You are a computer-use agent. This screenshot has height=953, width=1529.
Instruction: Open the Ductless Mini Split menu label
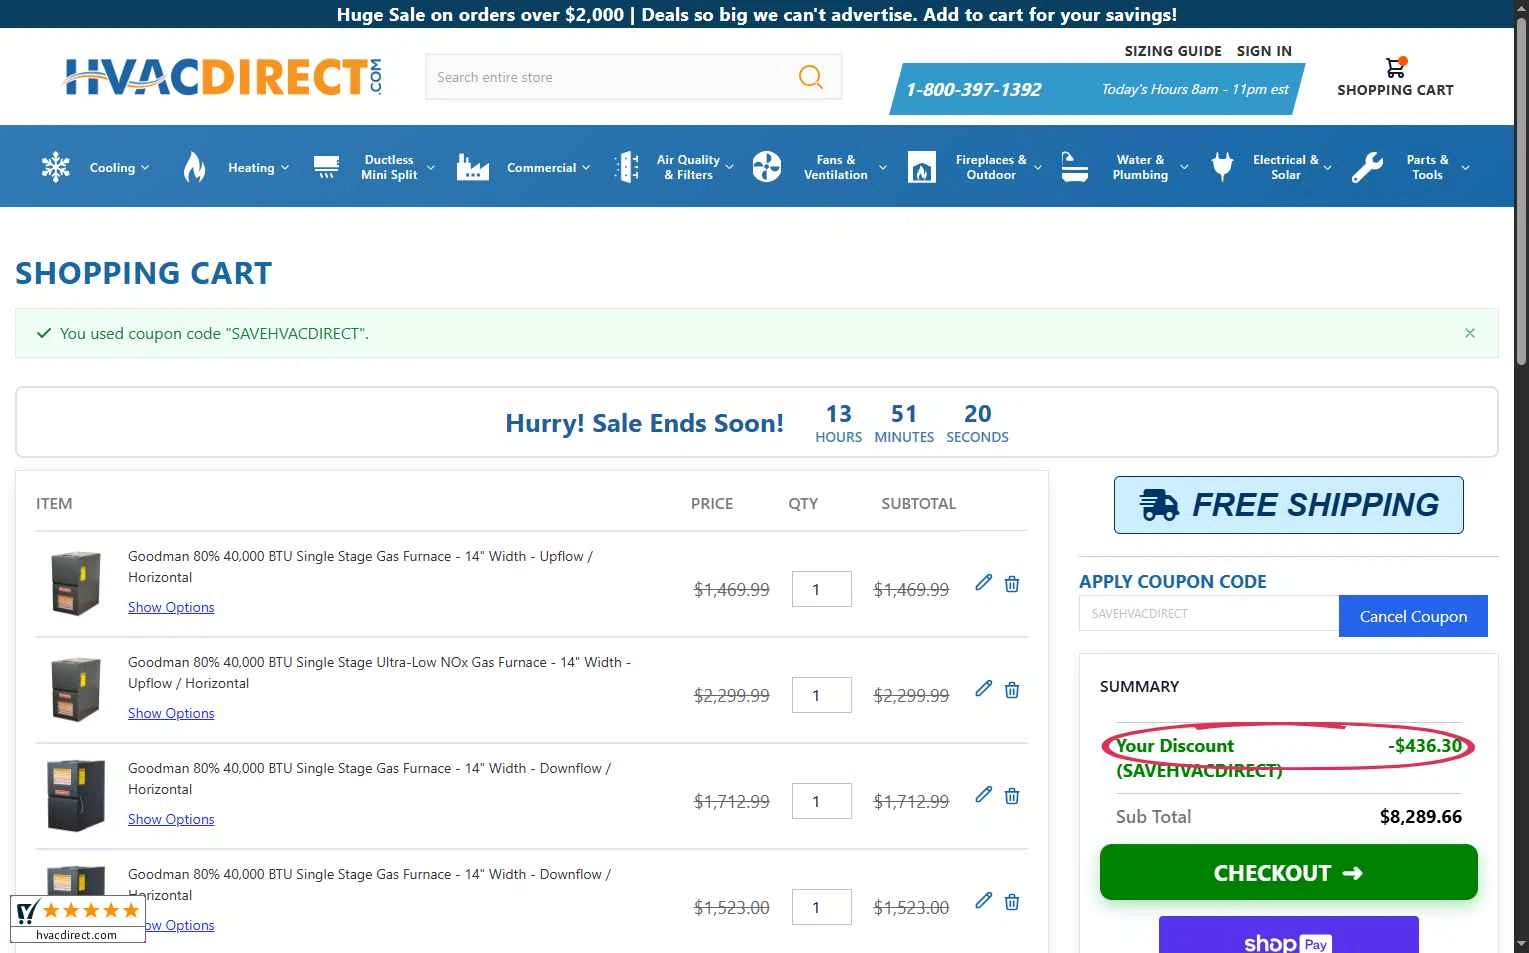pyautogui.click(x=389, y=167)
